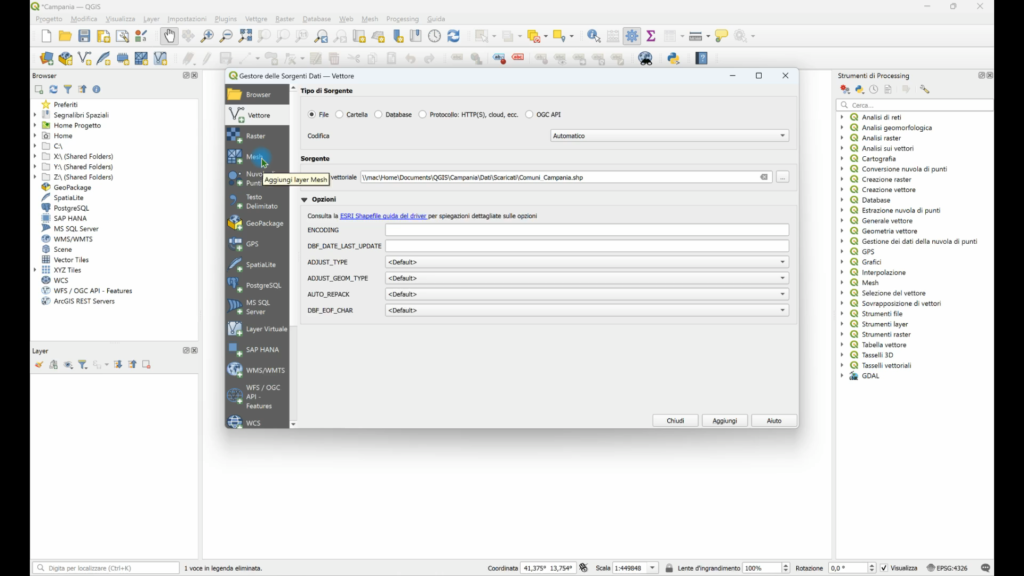Select the Database source type radio button
Viewport: 1024px width, 576px height.
pyautogui.click(x=379, y=114)
